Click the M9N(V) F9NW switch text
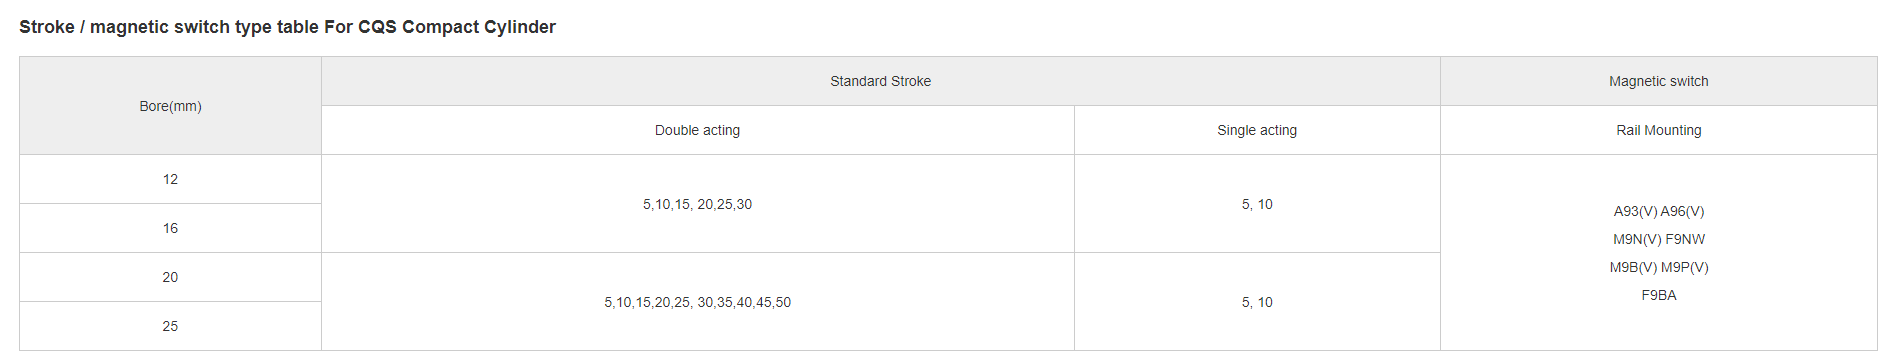 pos(1658,239)
